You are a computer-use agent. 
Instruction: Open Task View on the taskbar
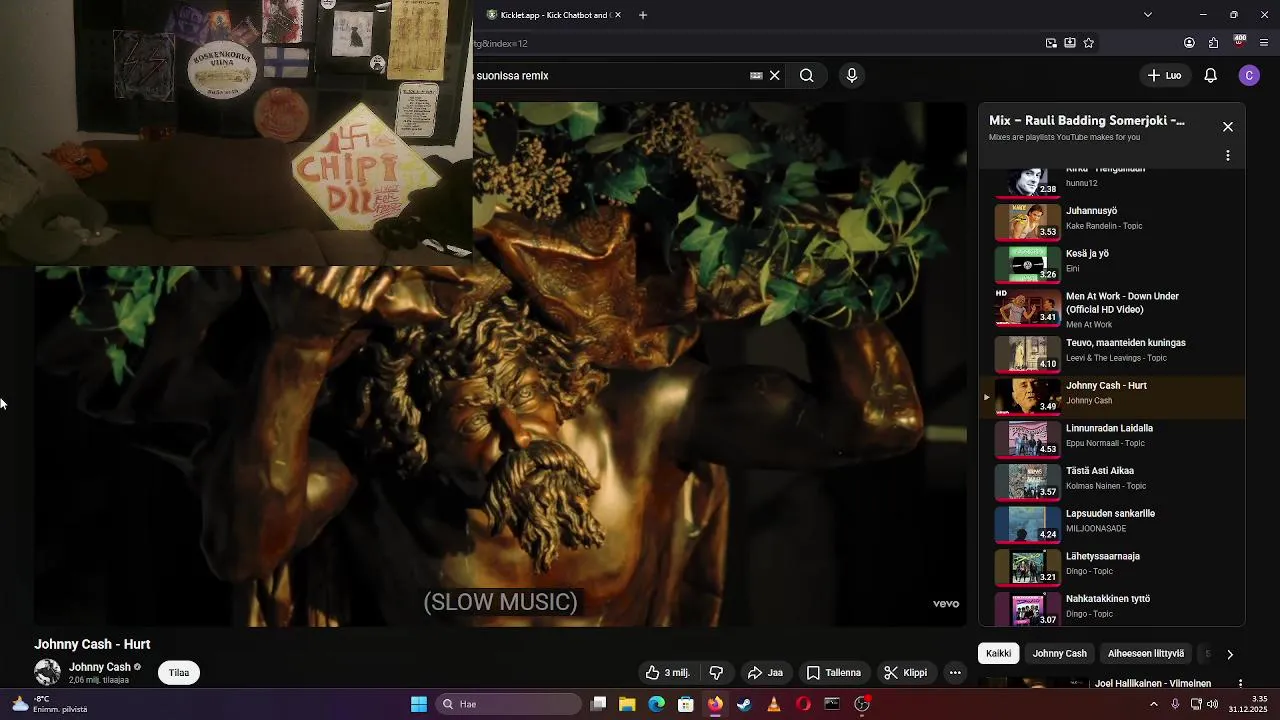[598, 704]
